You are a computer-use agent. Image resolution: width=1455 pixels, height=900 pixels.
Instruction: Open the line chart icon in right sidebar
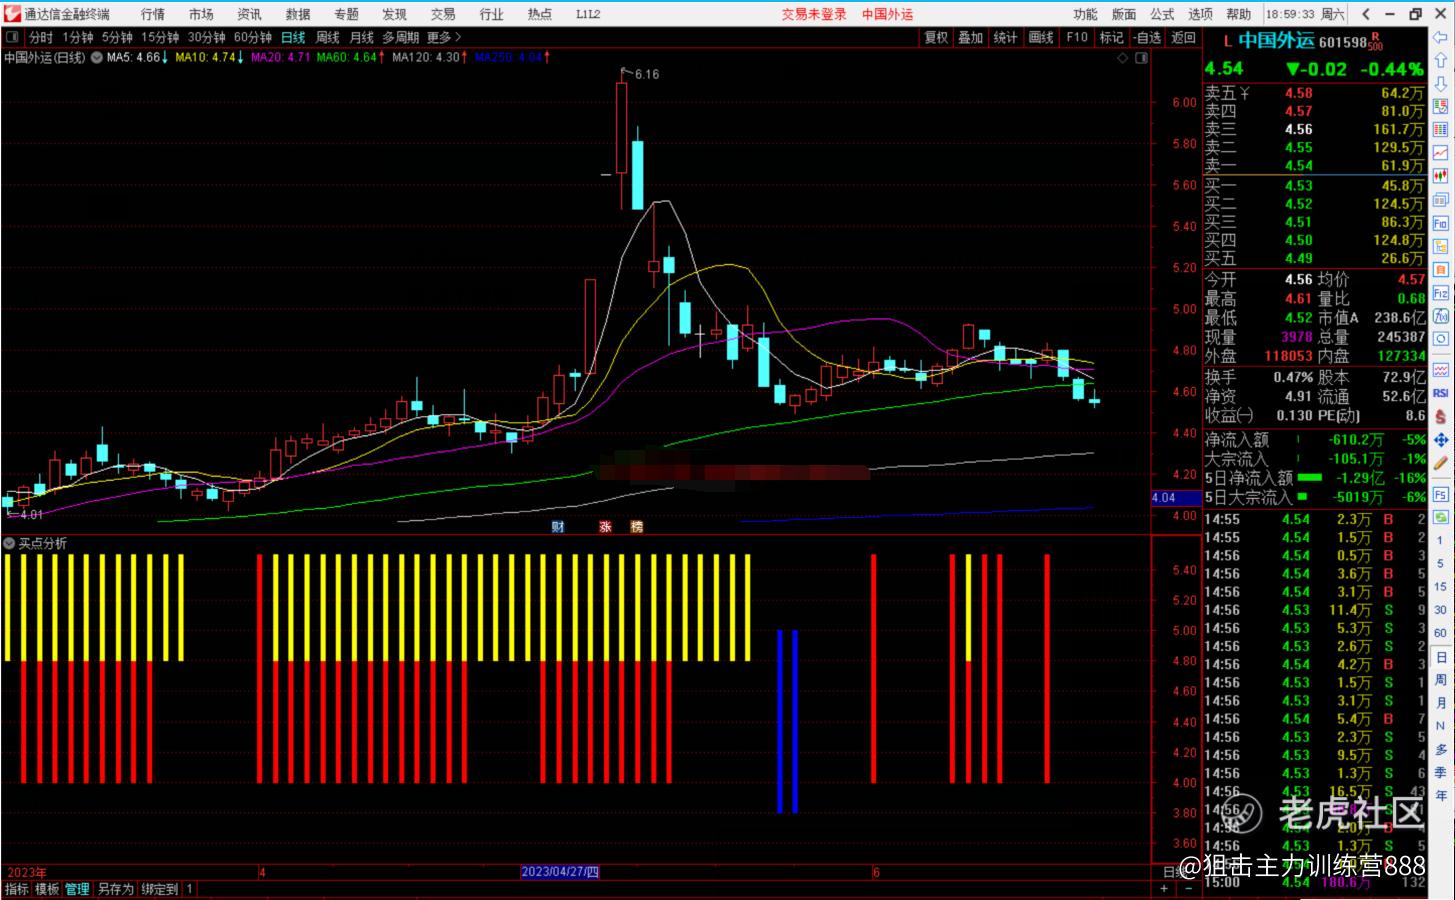tap(1441, 153)
